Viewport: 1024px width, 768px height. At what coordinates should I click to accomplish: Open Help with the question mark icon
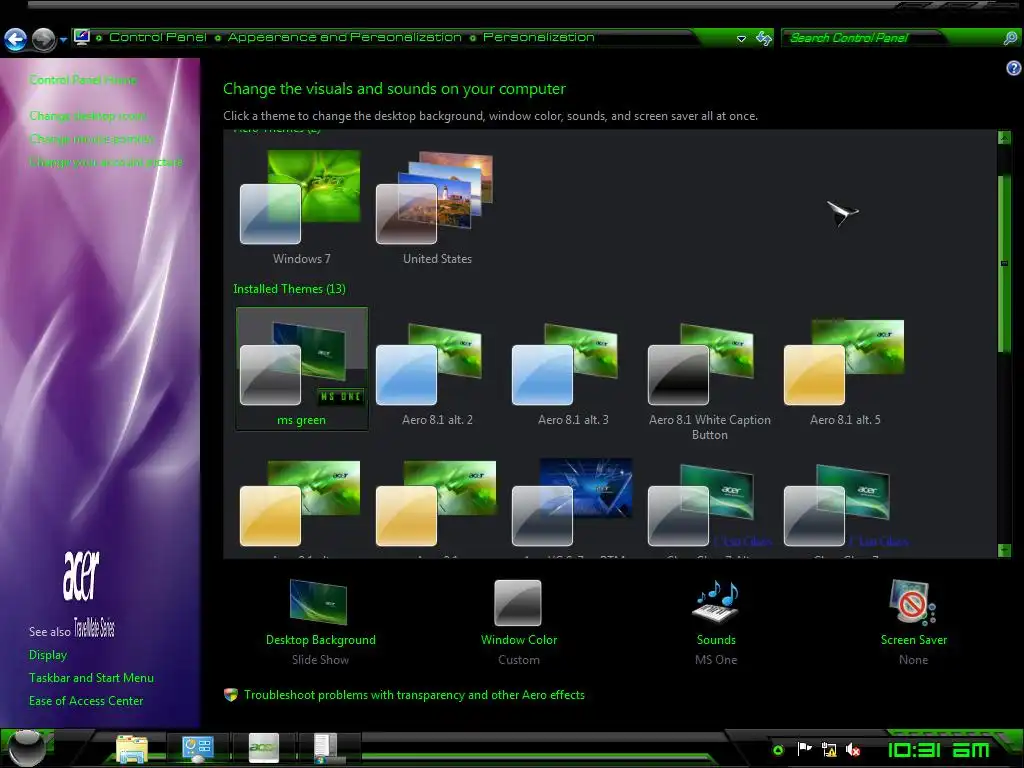(x=1014, y=68)
